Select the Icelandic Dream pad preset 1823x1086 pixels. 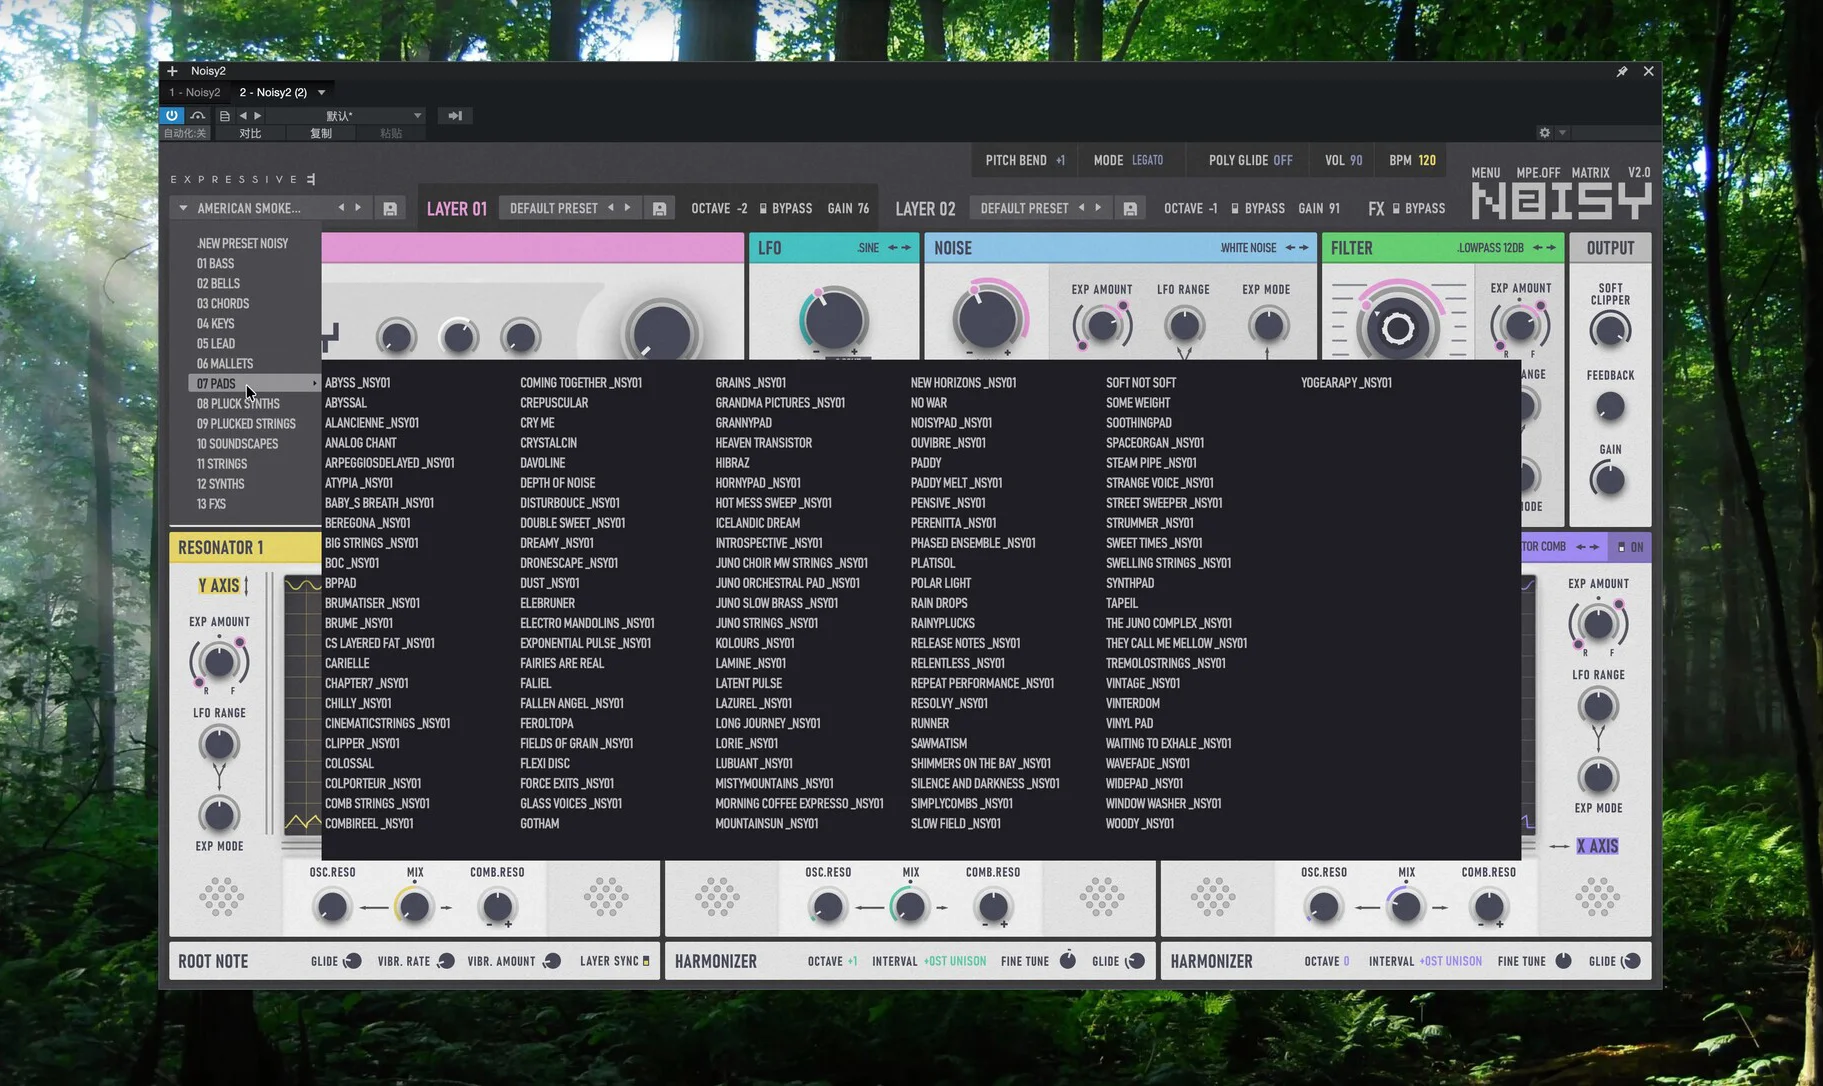(757, 523)
